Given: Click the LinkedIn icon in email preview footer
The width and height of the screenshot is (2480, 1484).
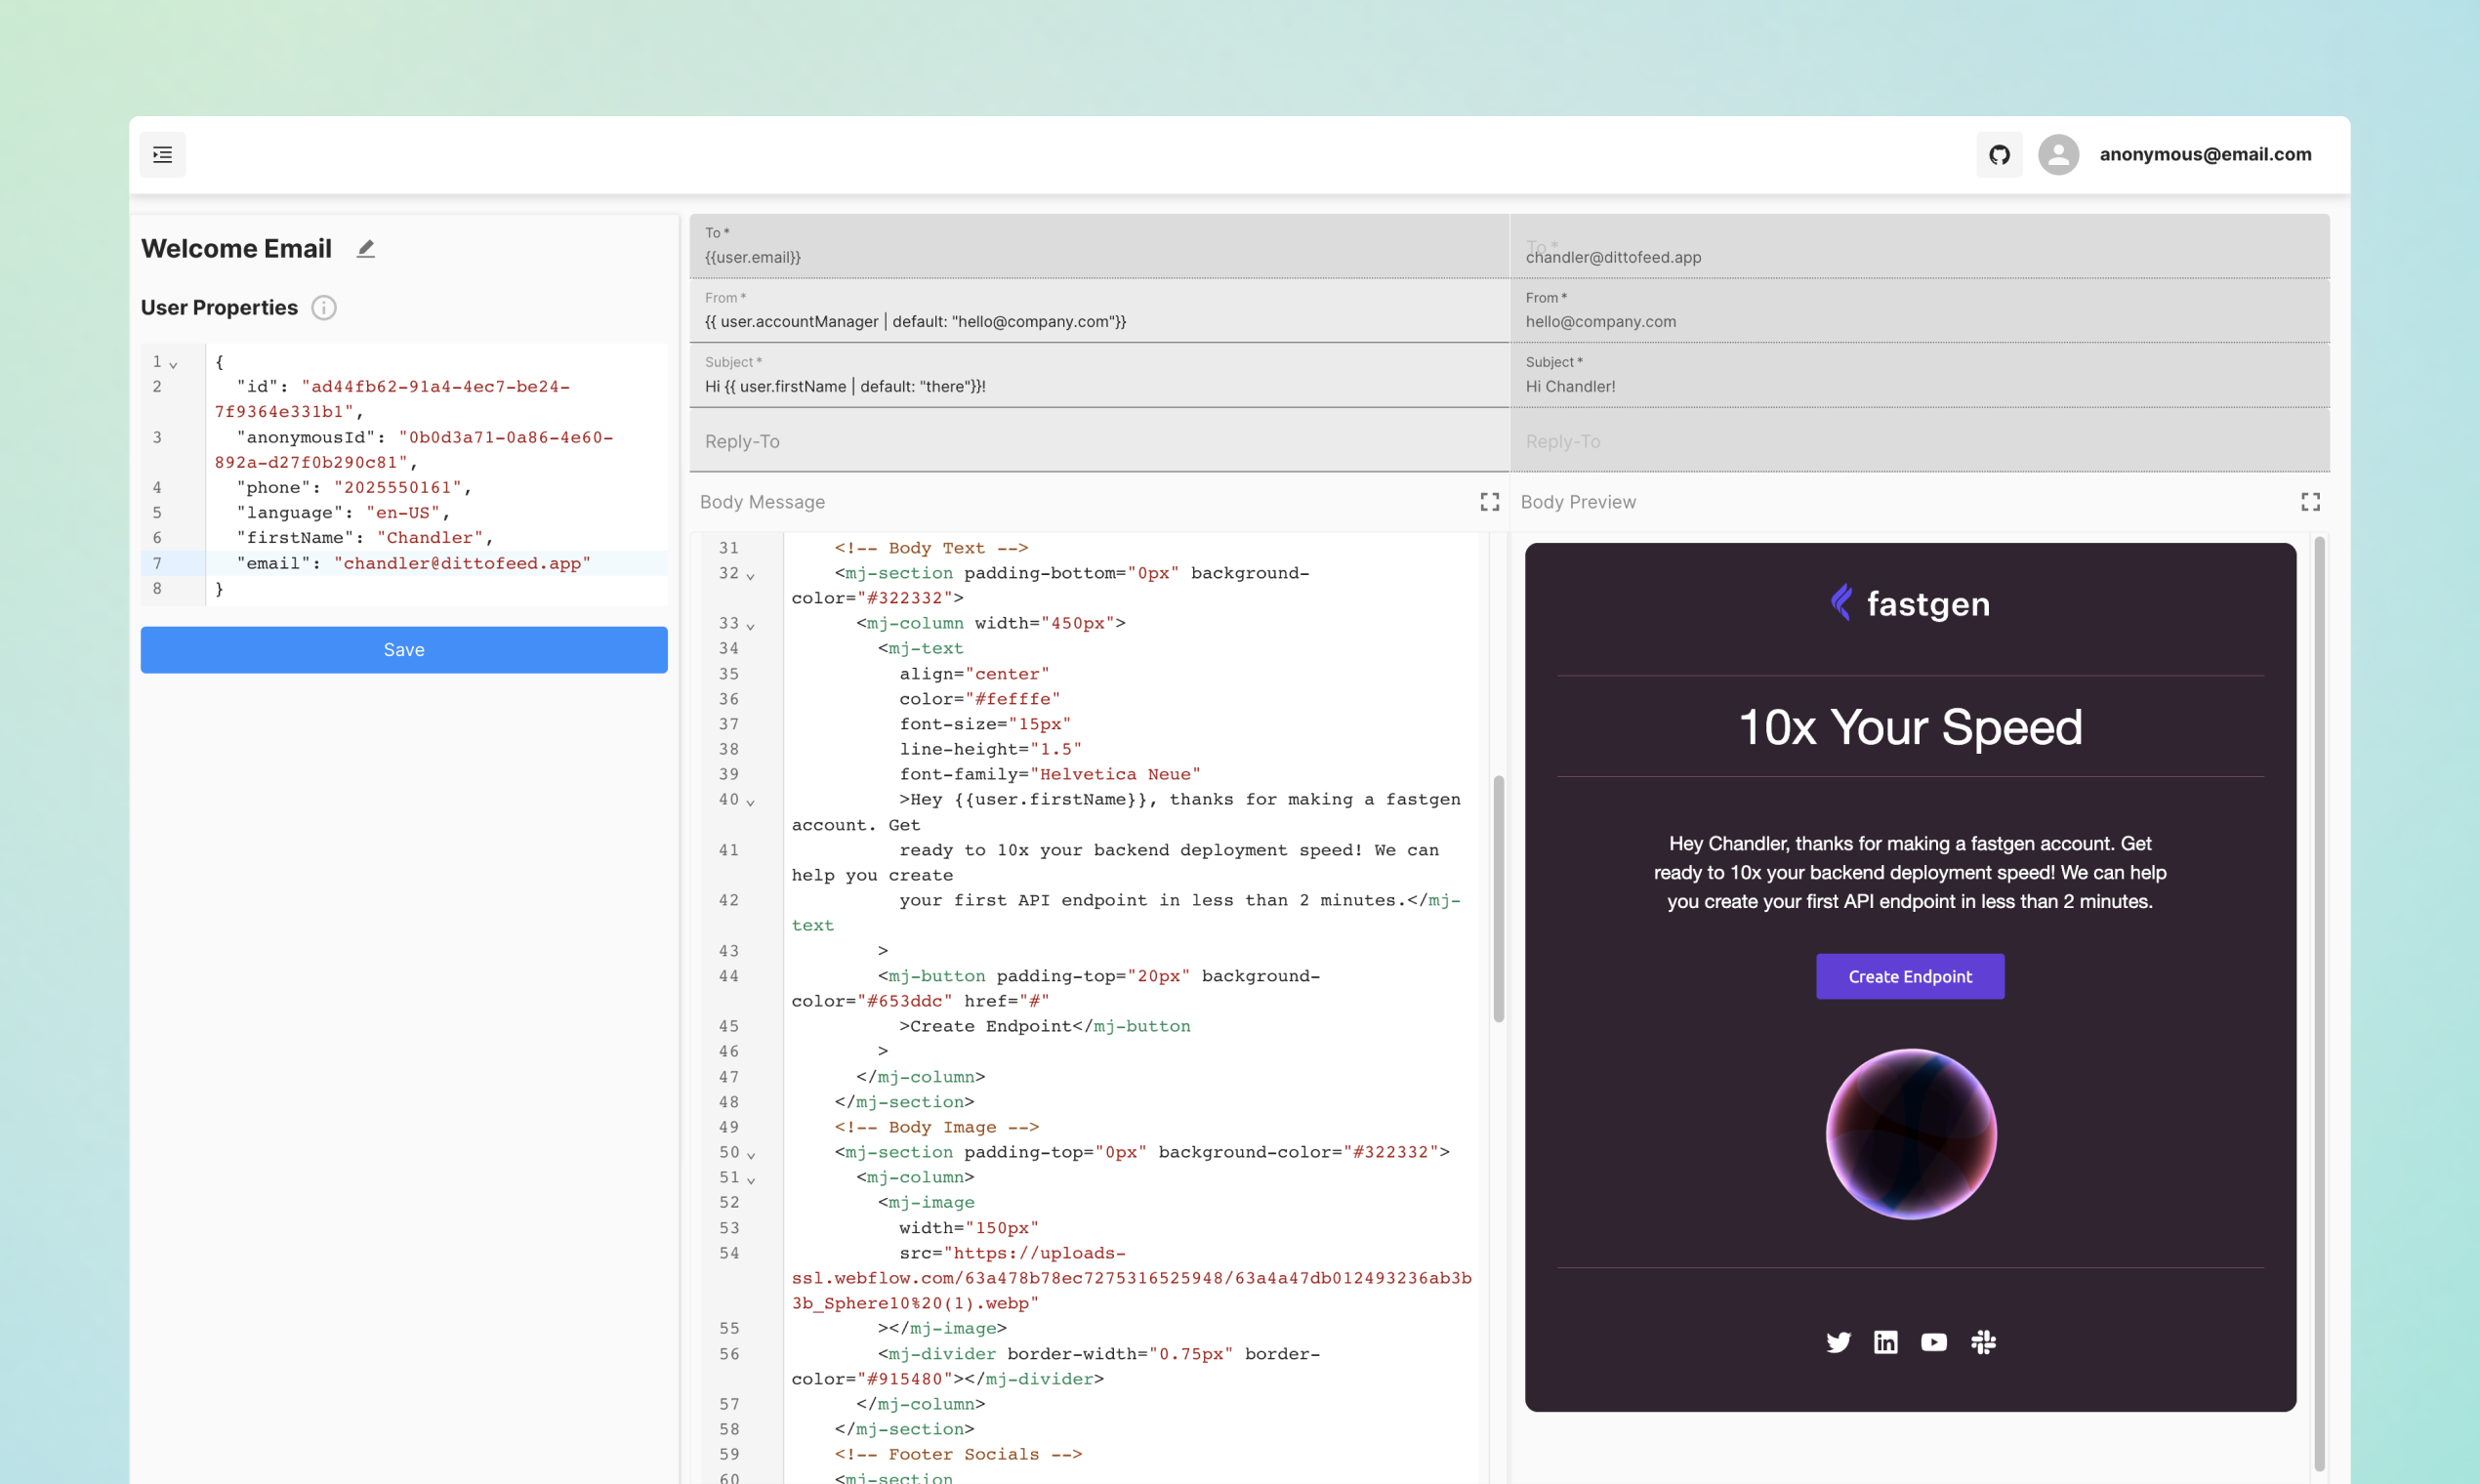Looking at the screenshot, I should coord(1884,1340).
